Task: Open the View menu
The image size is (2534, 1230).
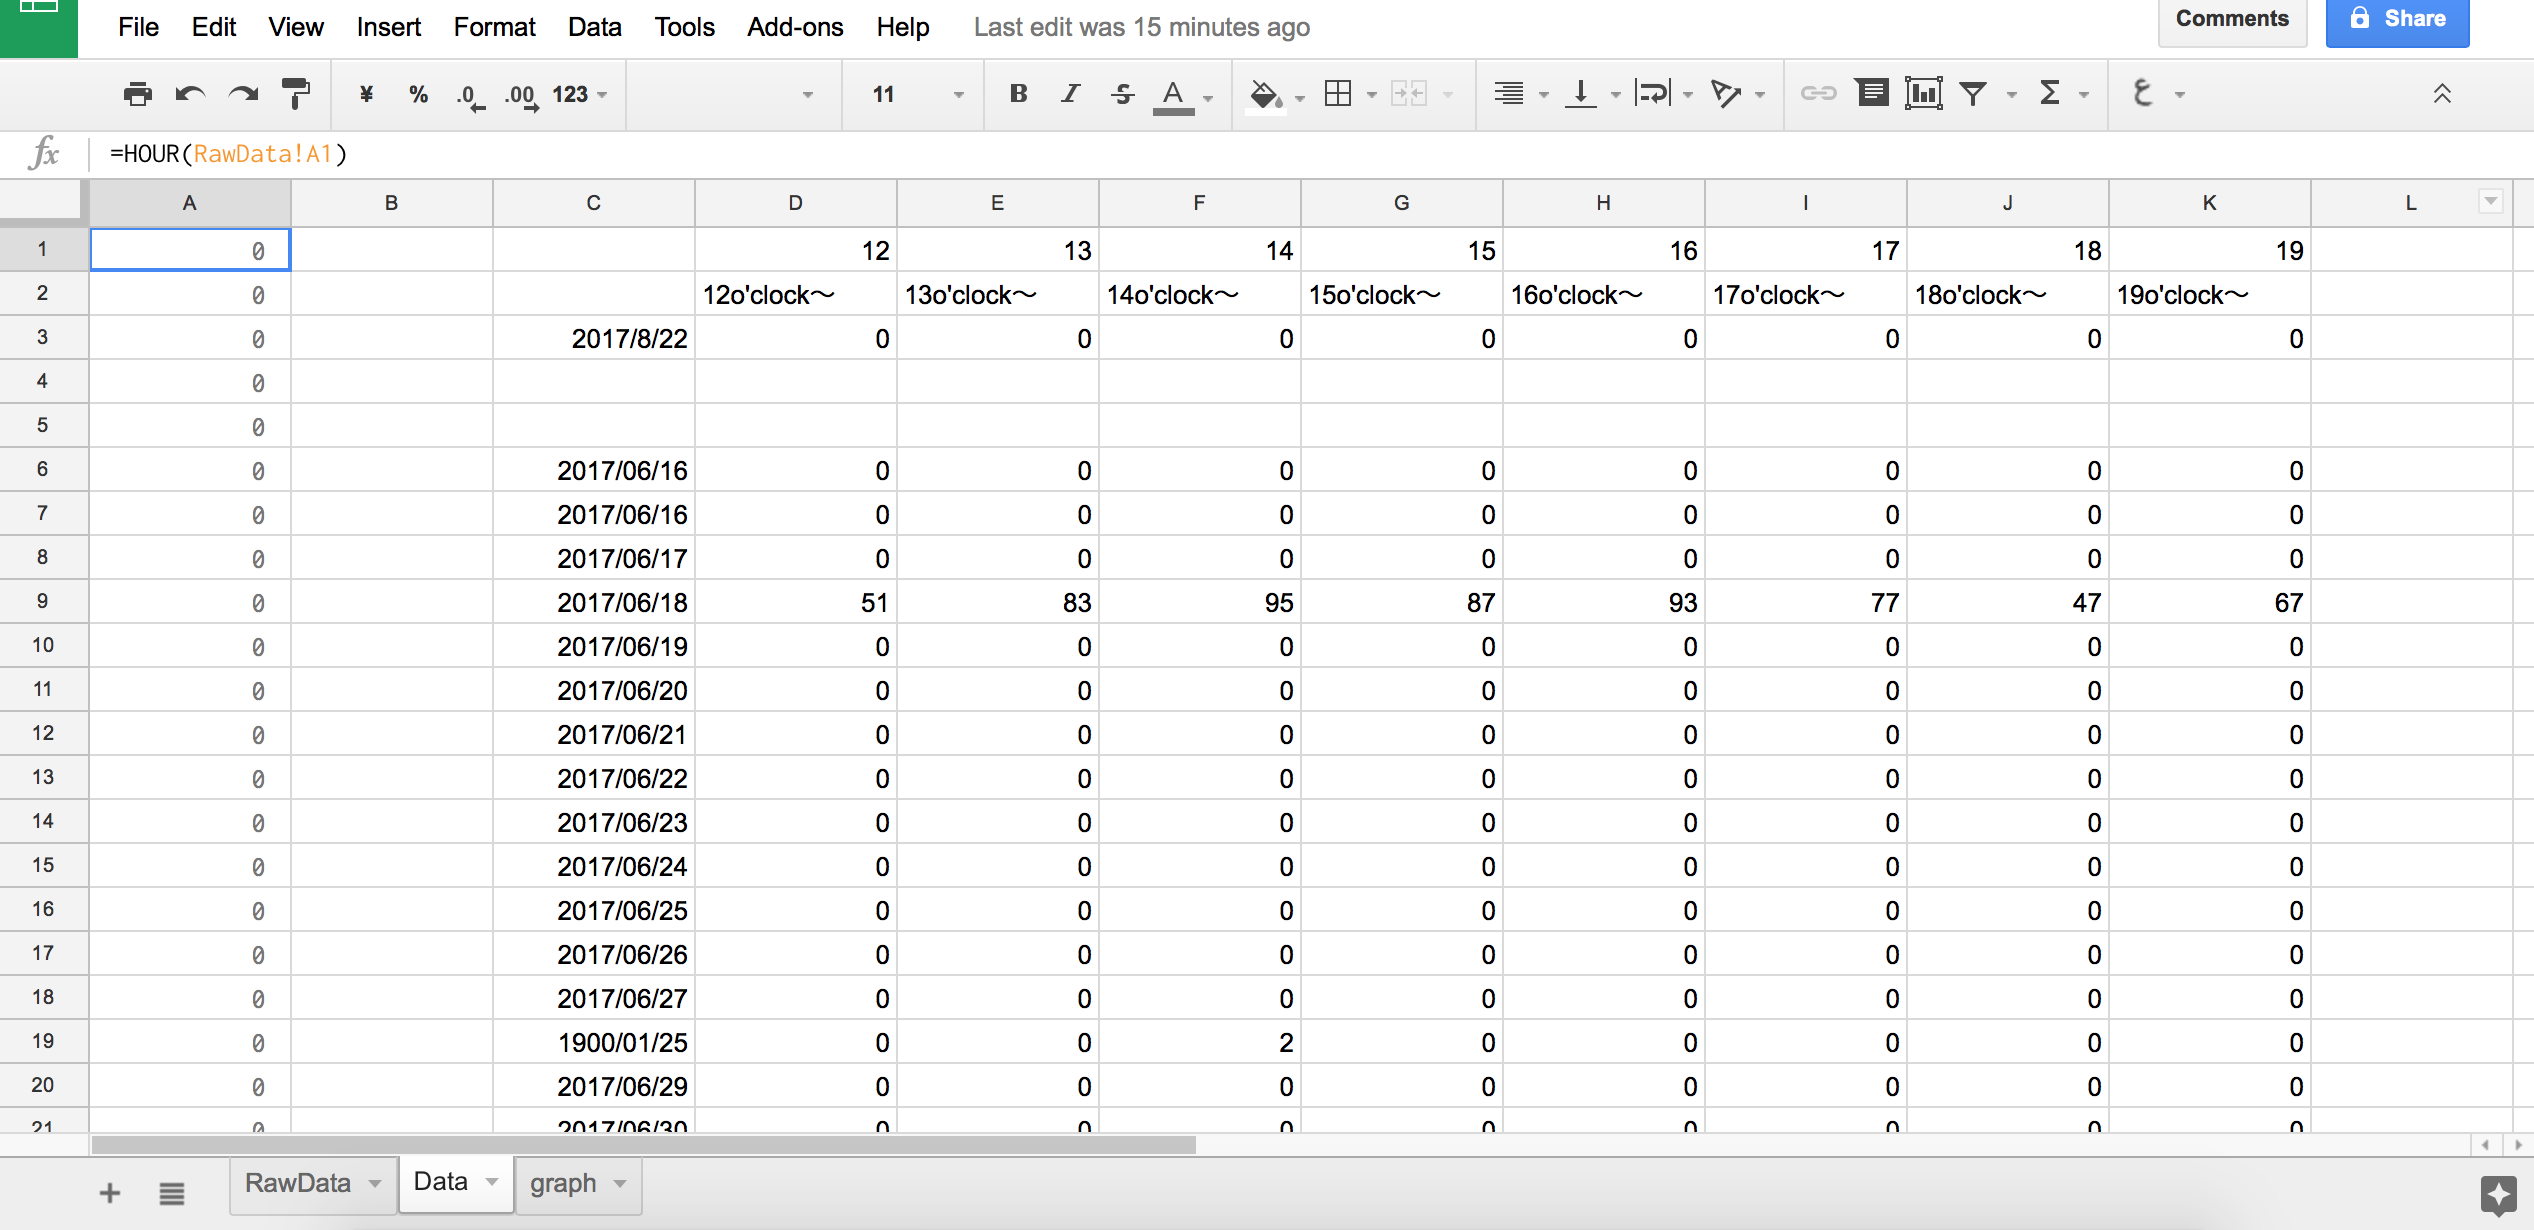Action: point(295,27)
